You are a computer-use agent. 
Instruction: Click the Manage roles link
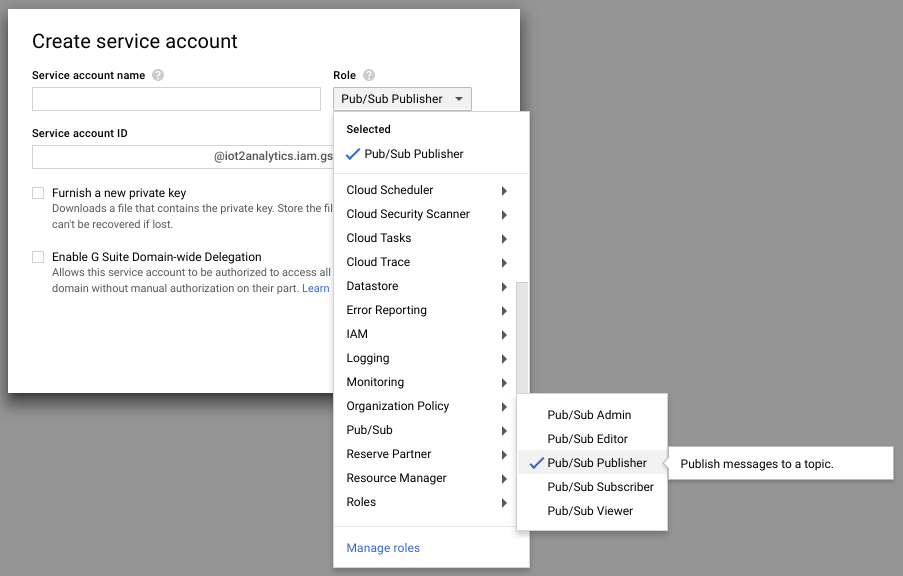(x=383, y=548)
